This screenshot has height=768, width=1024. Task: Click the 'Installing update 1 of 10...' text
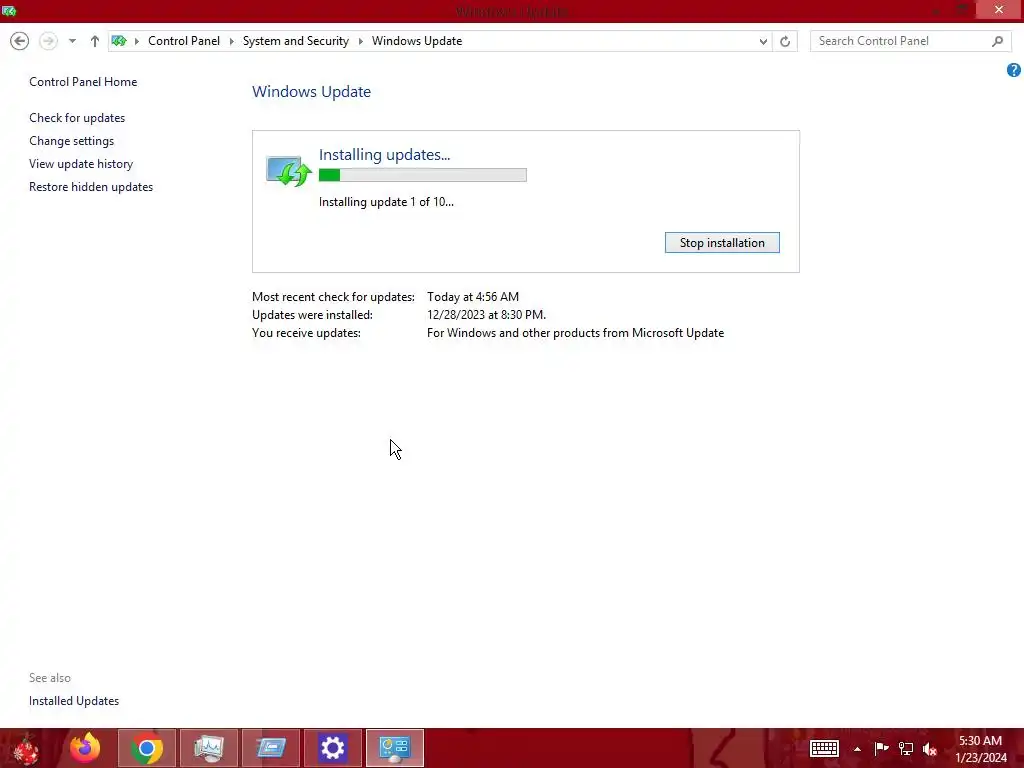click(x=386, y=202)
